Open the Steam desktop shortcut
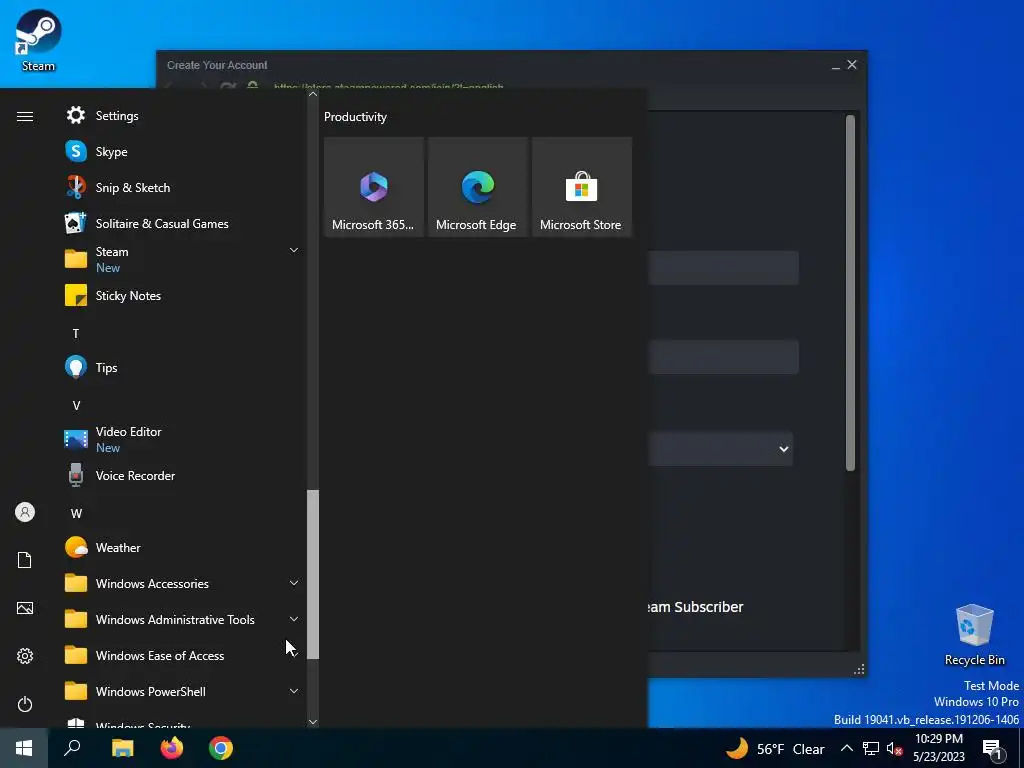The height and width of the screenshot is (768, 1024). (x=38, y=40)
